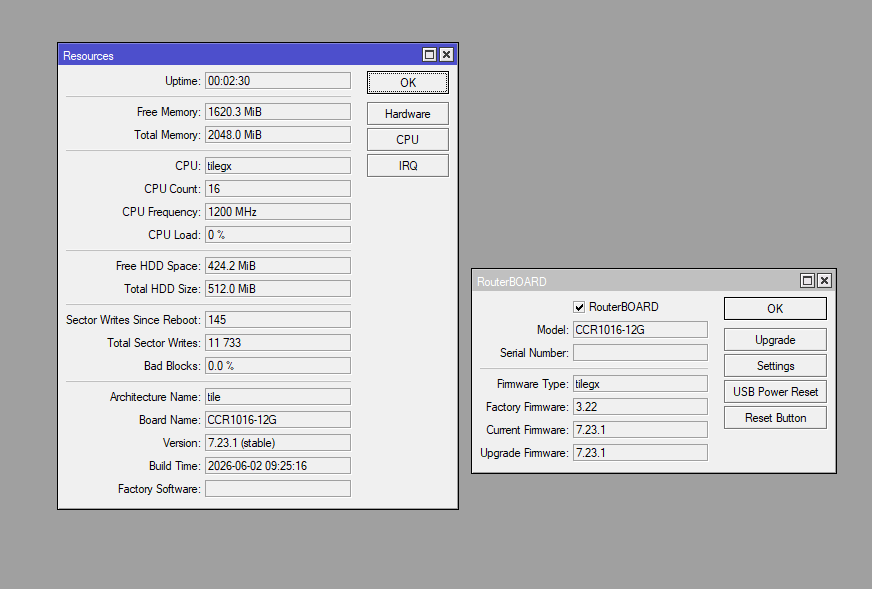Click the Firmware Type field tilegx
Image resolution: width=872 pixels, height=589 pixels.
click(640, 384)
